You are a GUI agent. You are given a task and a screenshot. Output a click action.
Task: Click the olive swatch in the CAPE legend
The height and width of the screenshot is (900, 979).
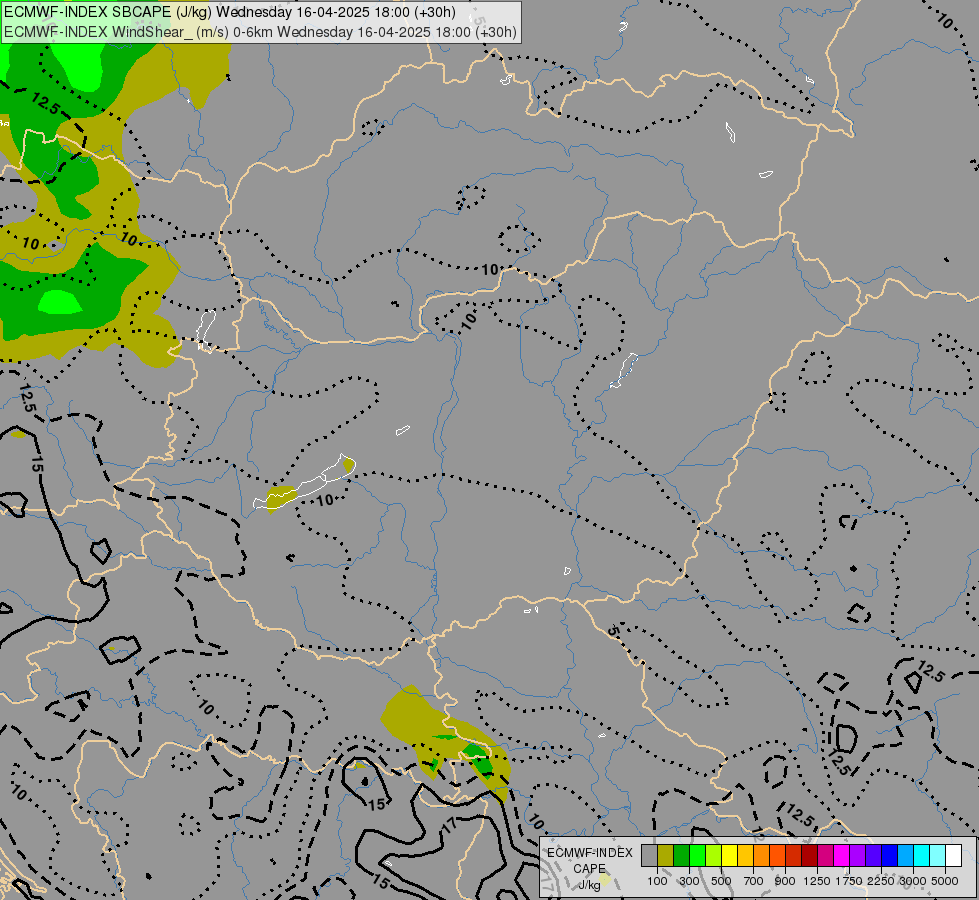(x=666, y=856)
